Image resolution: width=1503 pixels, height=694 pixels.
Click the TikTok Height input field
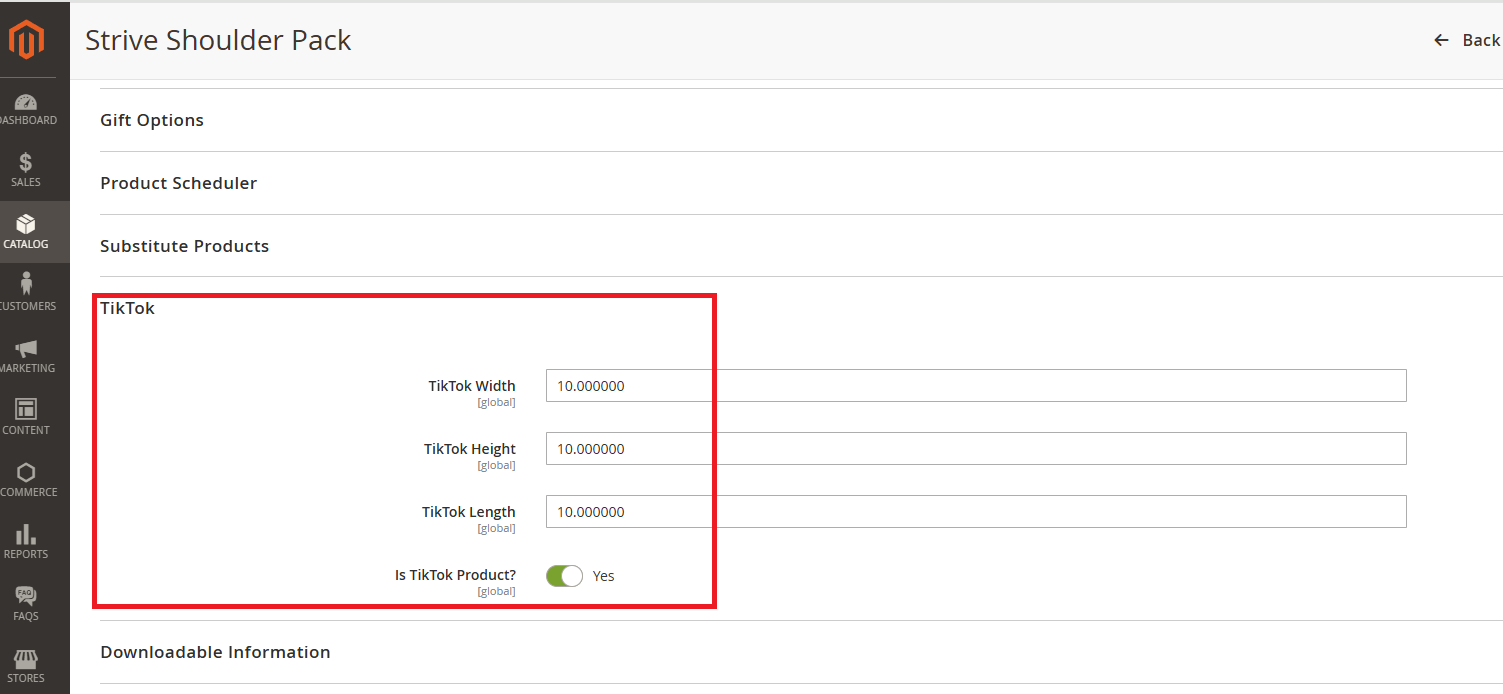point(976,449)
